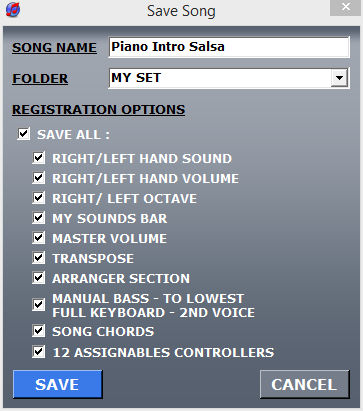Click the blue SAVE button
363x411 pixels.
[57, 384]
